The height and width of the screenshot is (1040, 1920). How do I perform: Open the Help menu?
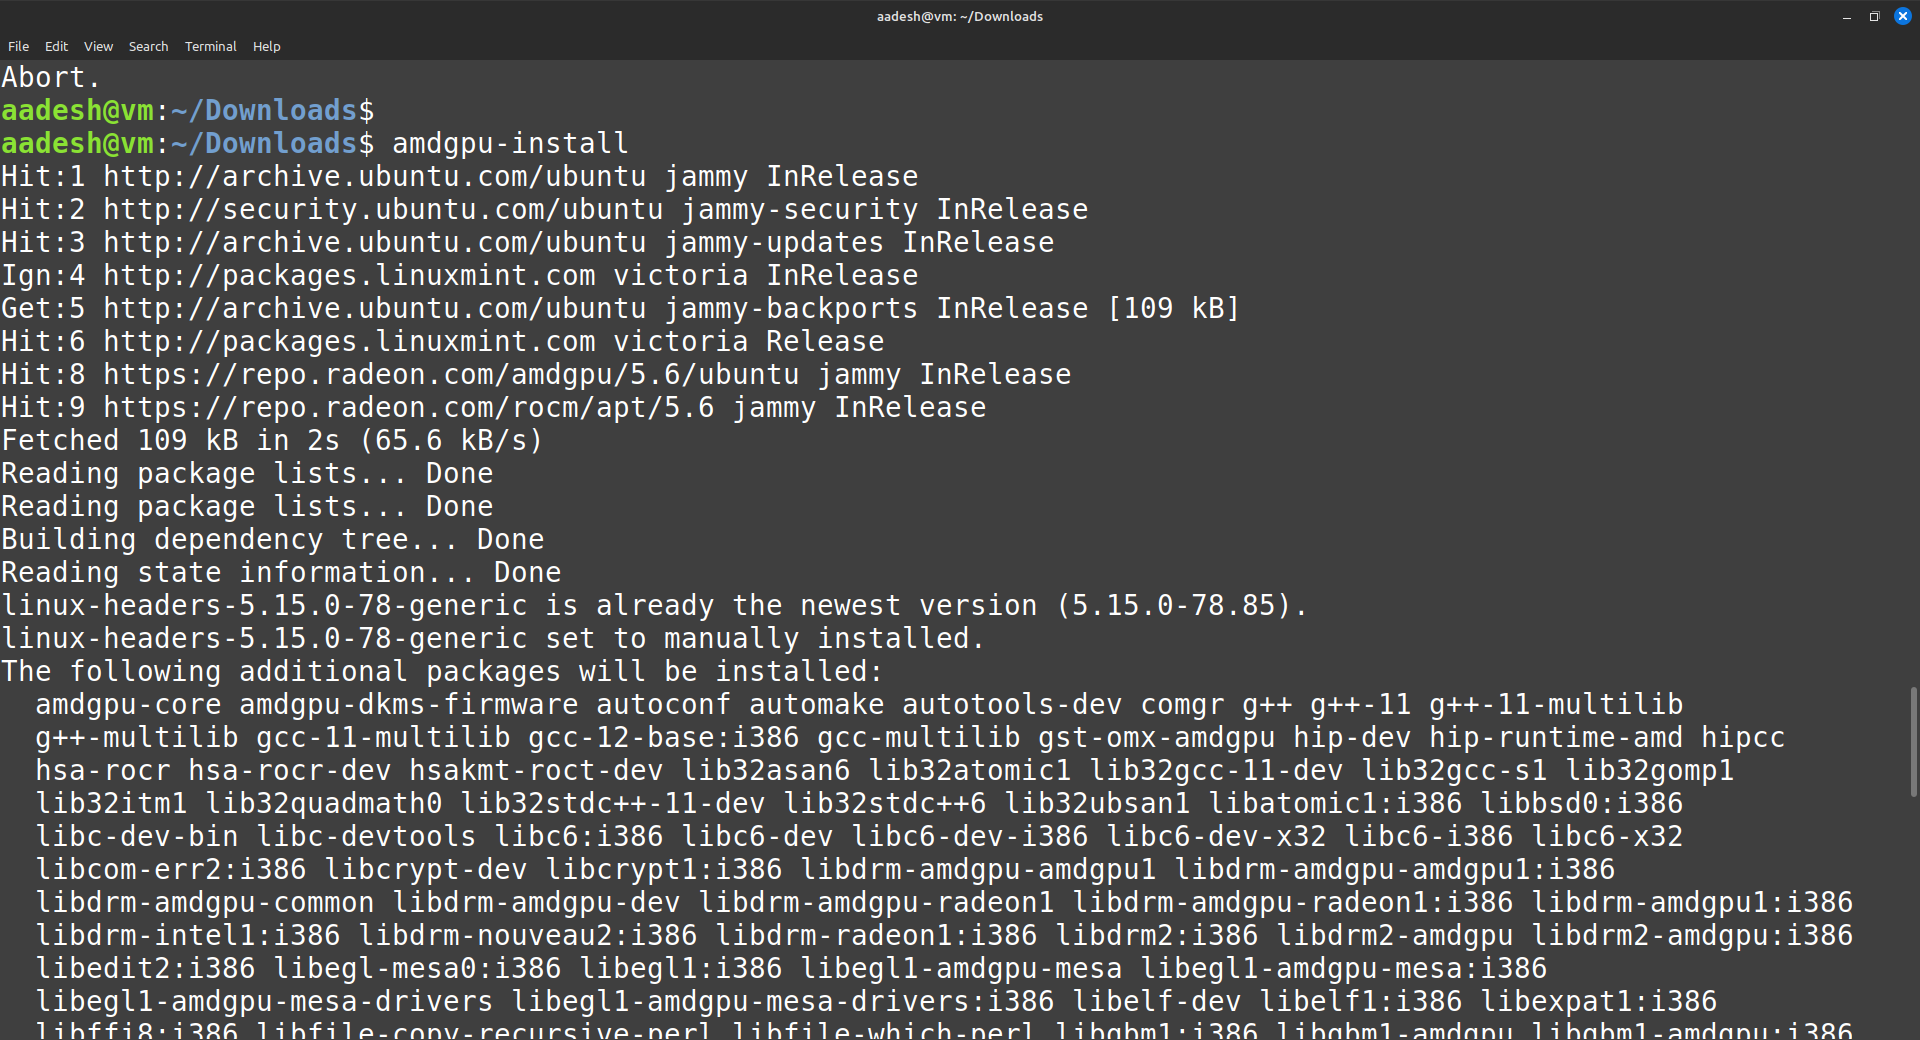click(x=266, y=46)
